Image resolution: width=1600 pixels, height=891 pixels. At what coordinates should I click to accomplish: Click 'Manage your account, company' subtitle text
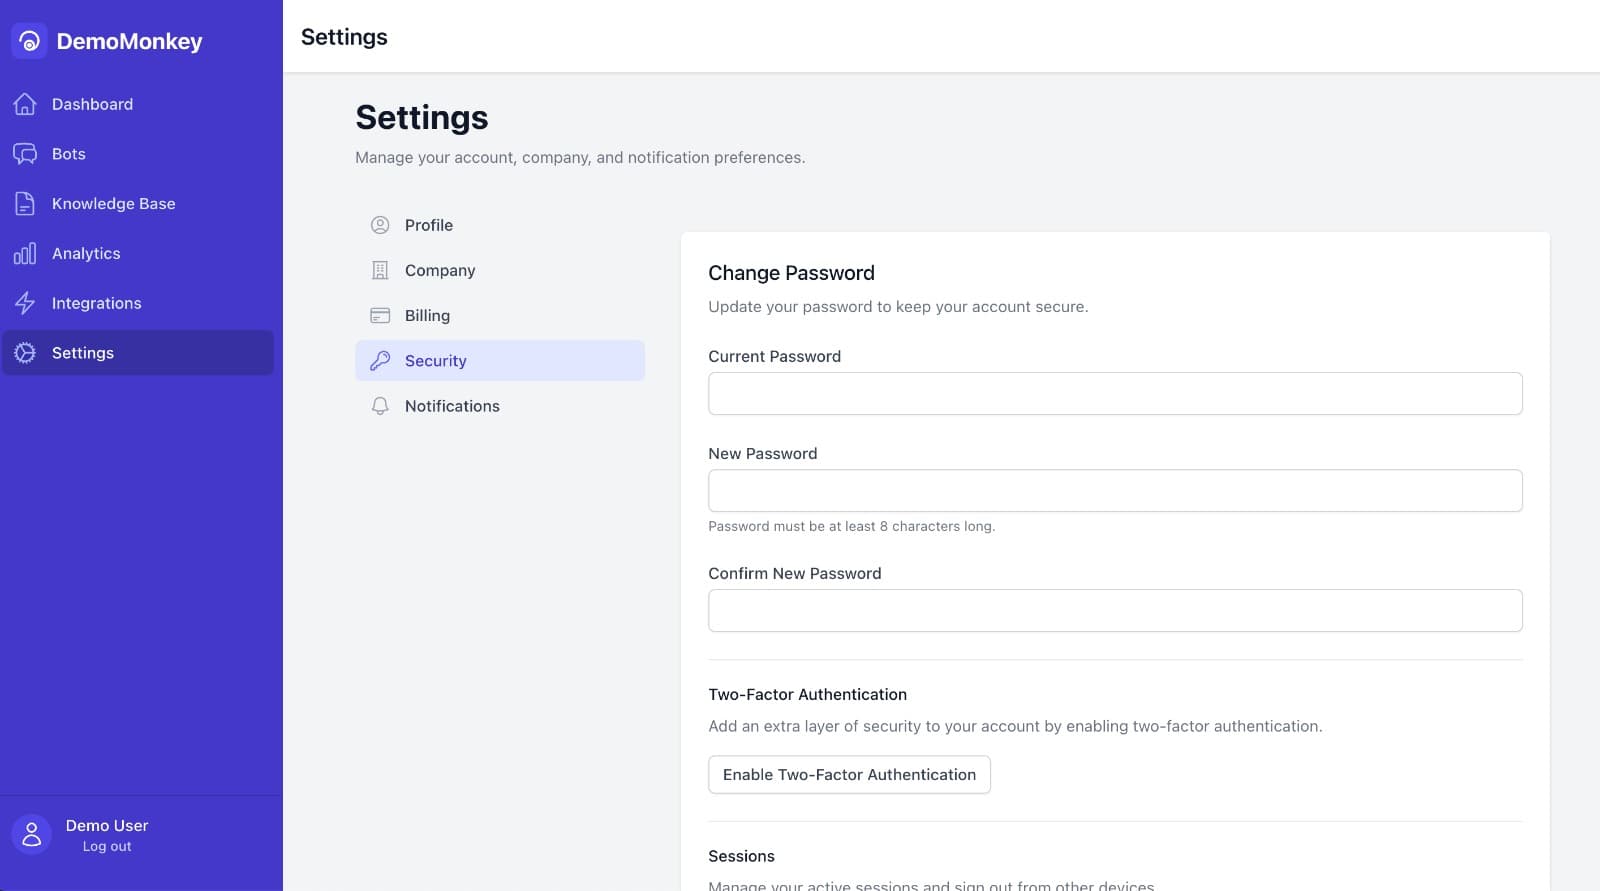580,157
